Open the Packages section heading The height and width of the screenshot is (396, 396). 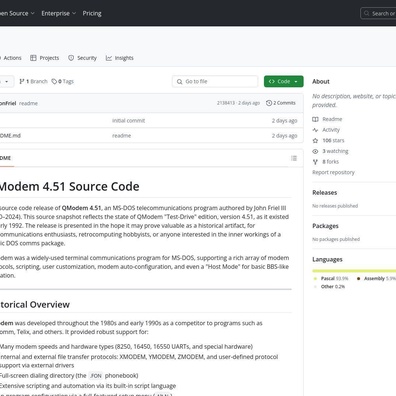(325, 226)
